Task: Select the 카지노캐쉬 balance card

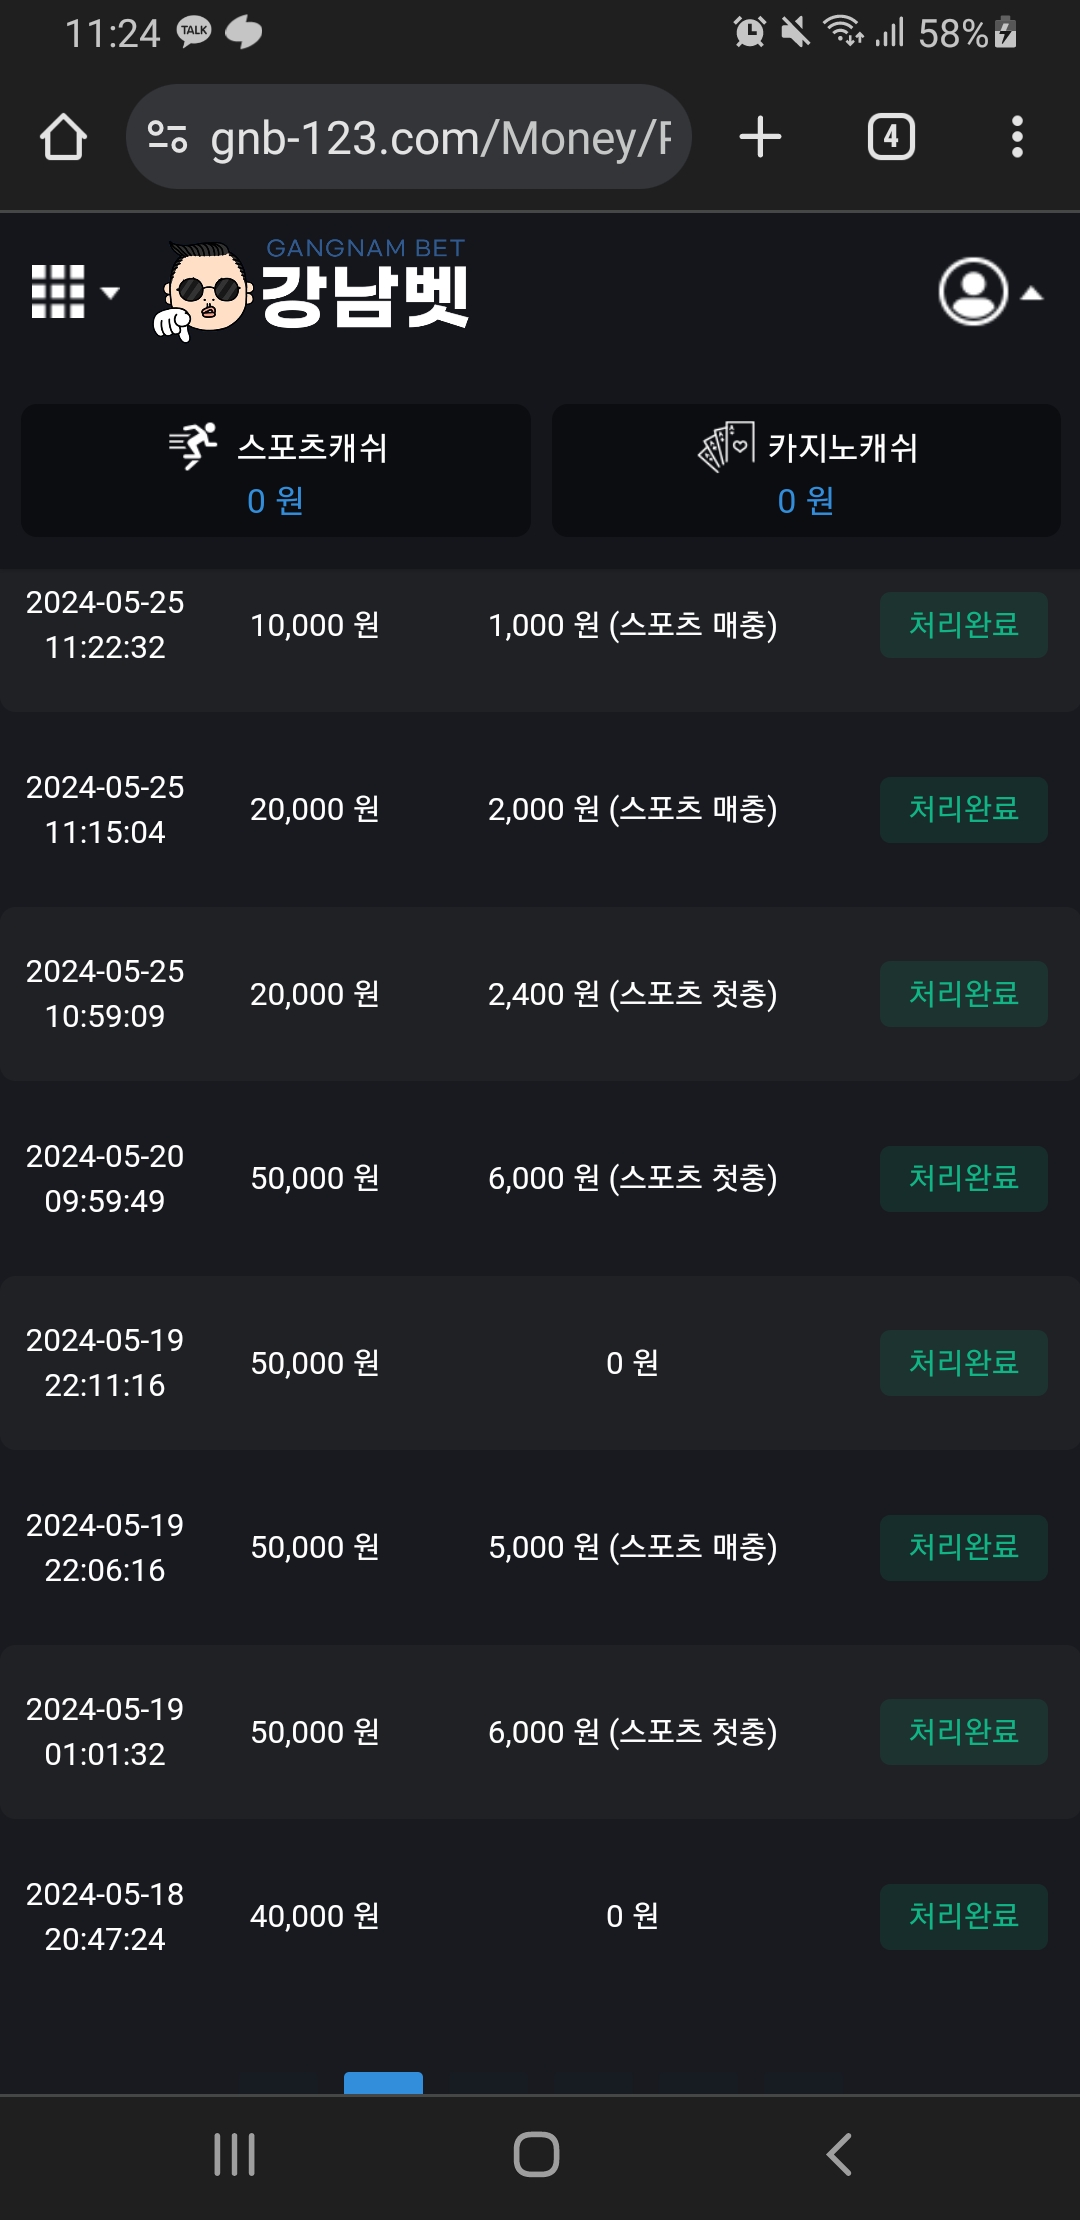Action: tap(806, 471)
